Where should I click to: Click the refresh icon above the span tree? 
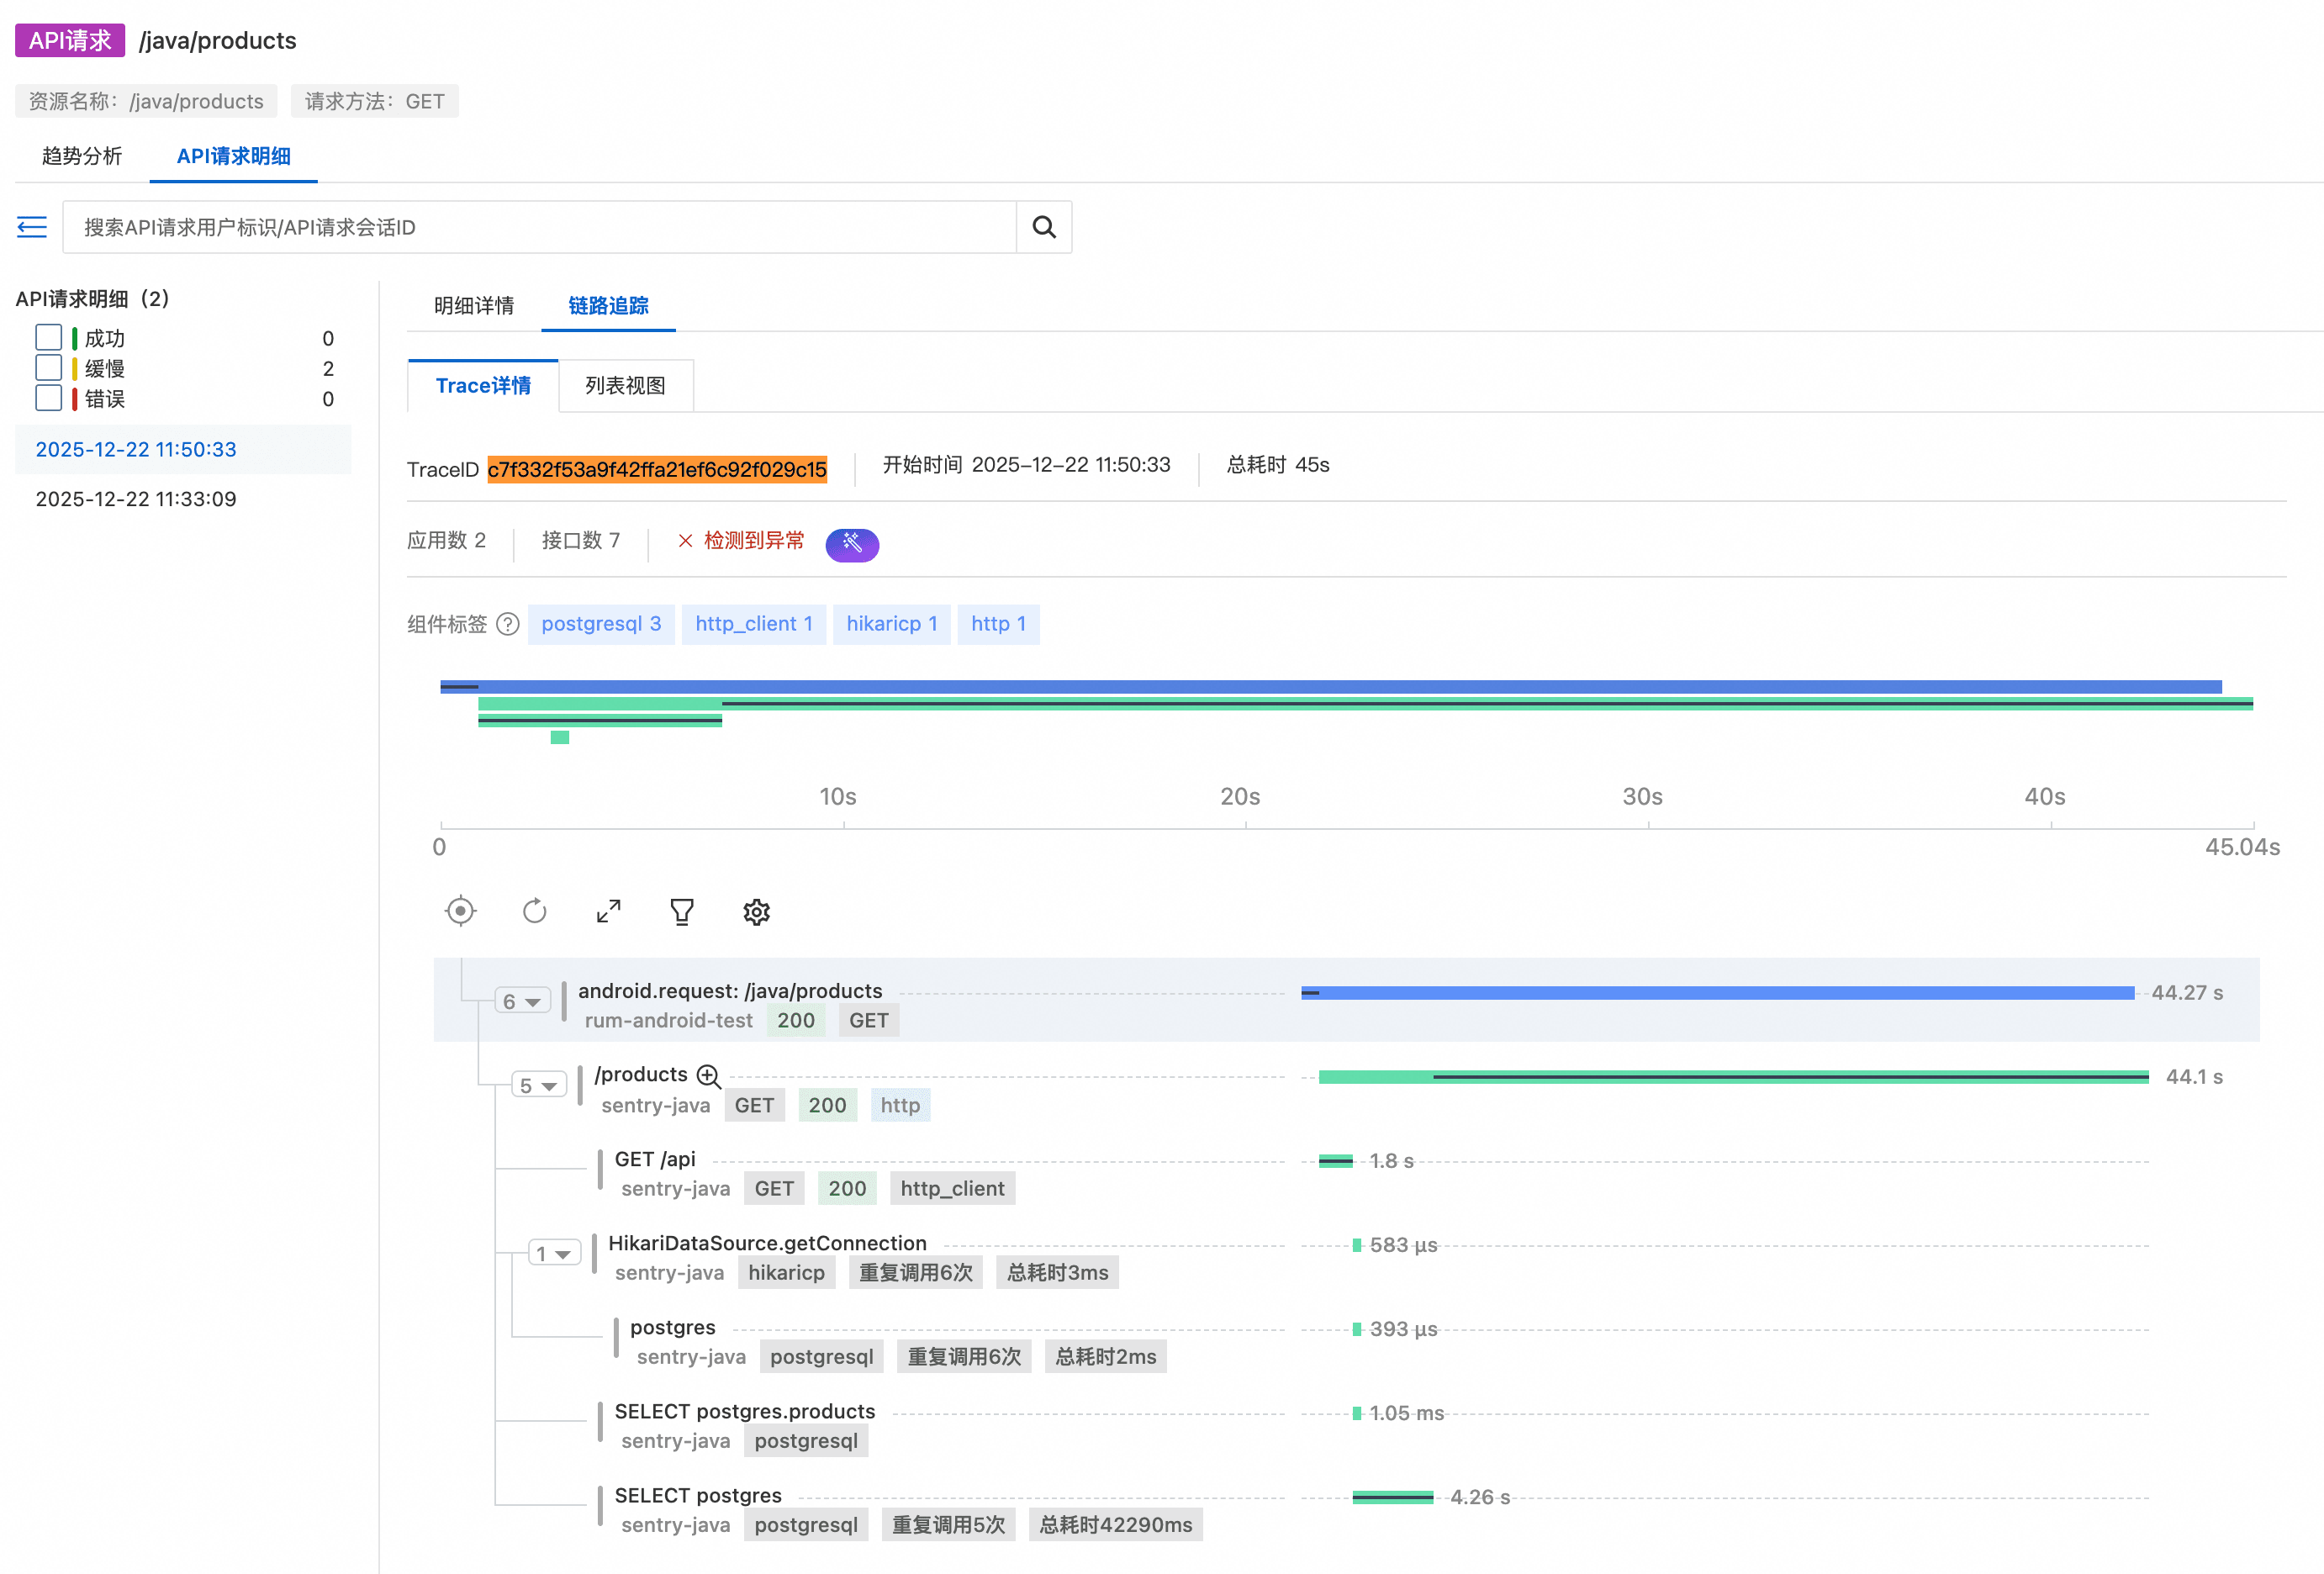point(535,911)
